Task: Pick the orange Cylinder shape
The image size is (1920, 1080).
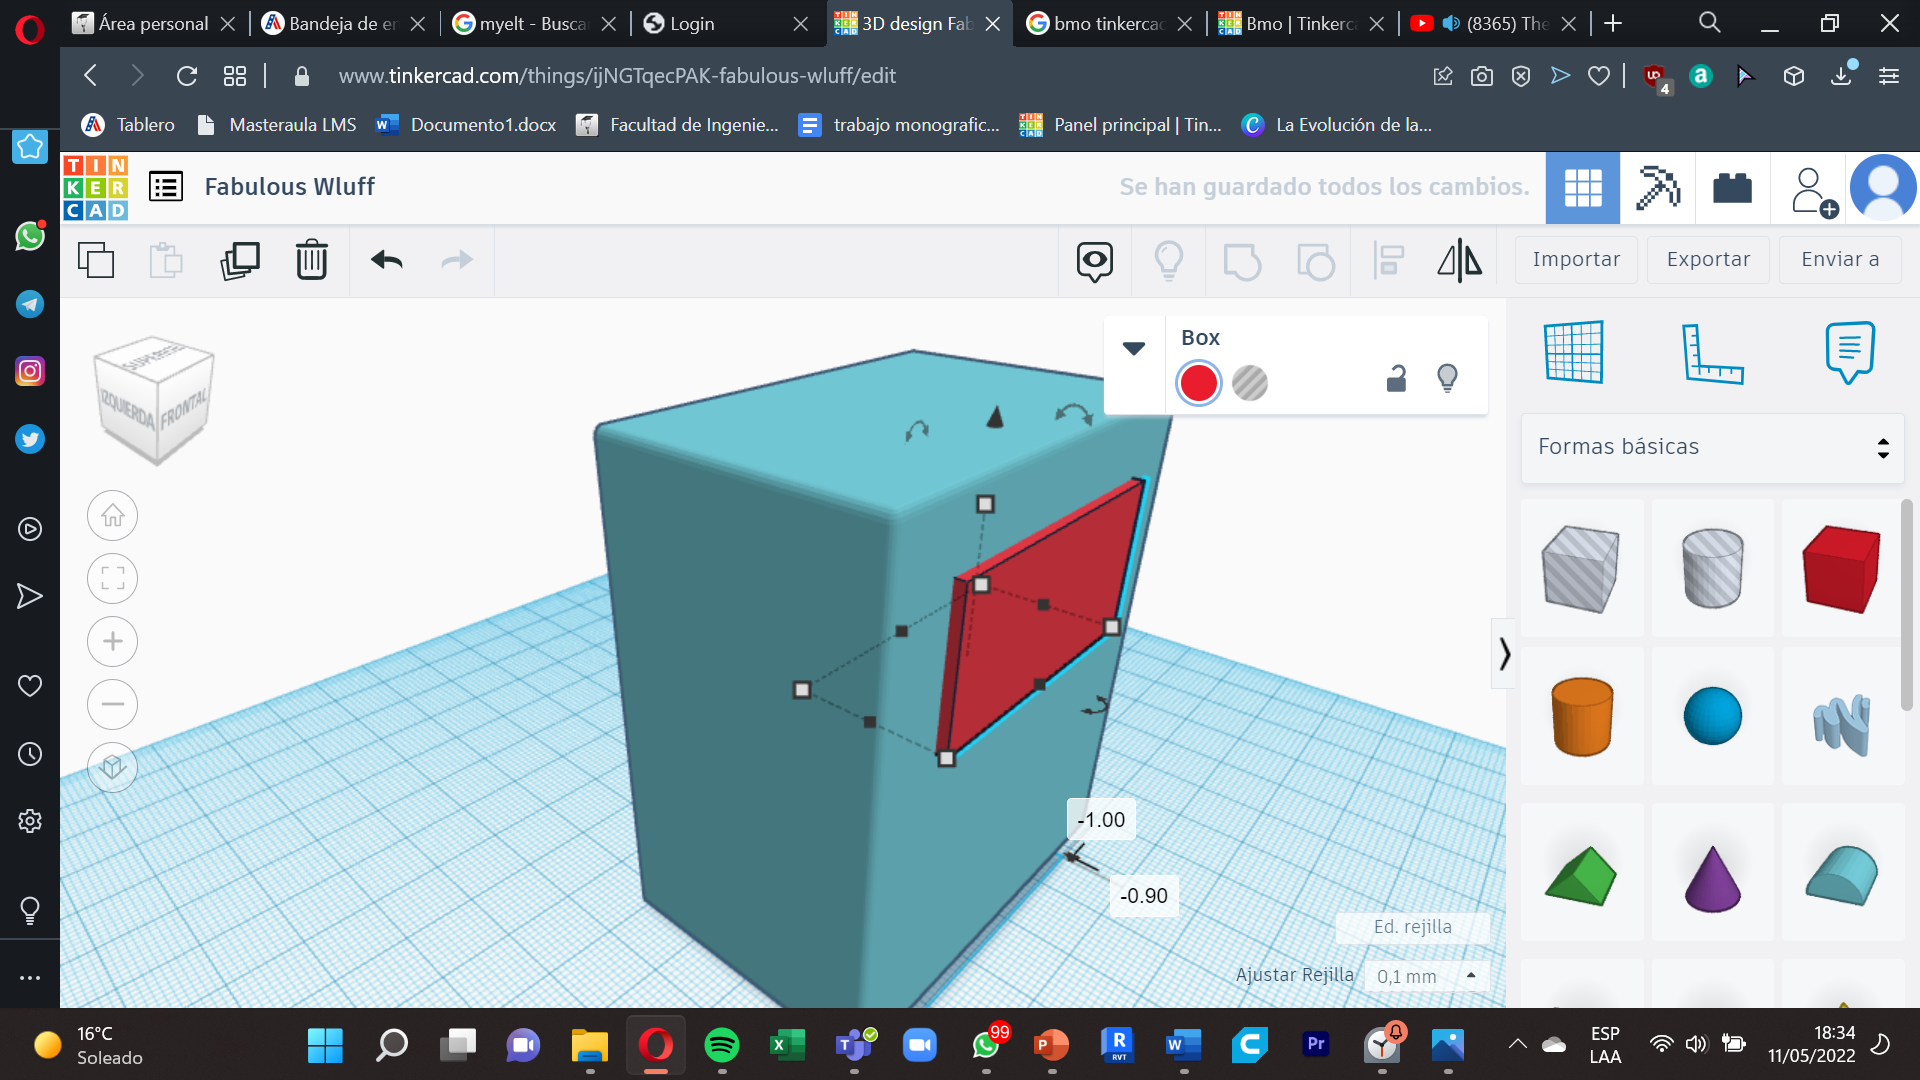Action: point(1581,716)
